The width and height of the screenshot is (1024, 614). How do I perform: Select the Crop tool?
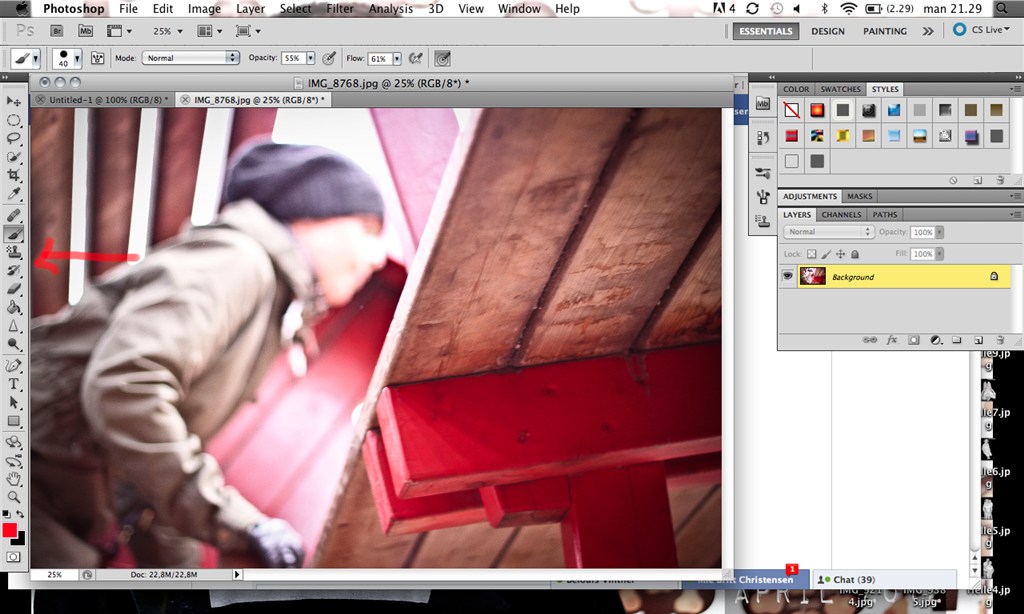click(x=14, y=175)
